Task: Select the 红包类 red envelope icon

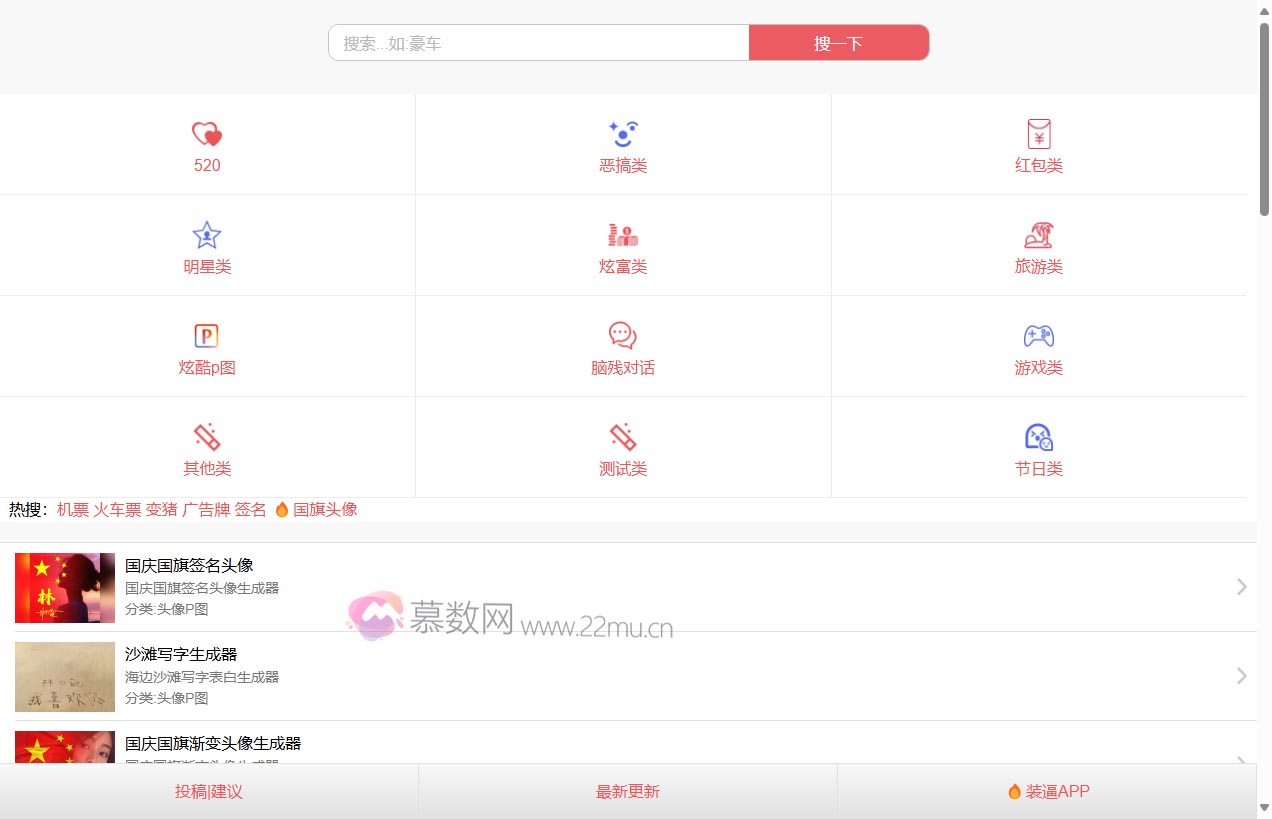Action: (x=1039, y=134)
